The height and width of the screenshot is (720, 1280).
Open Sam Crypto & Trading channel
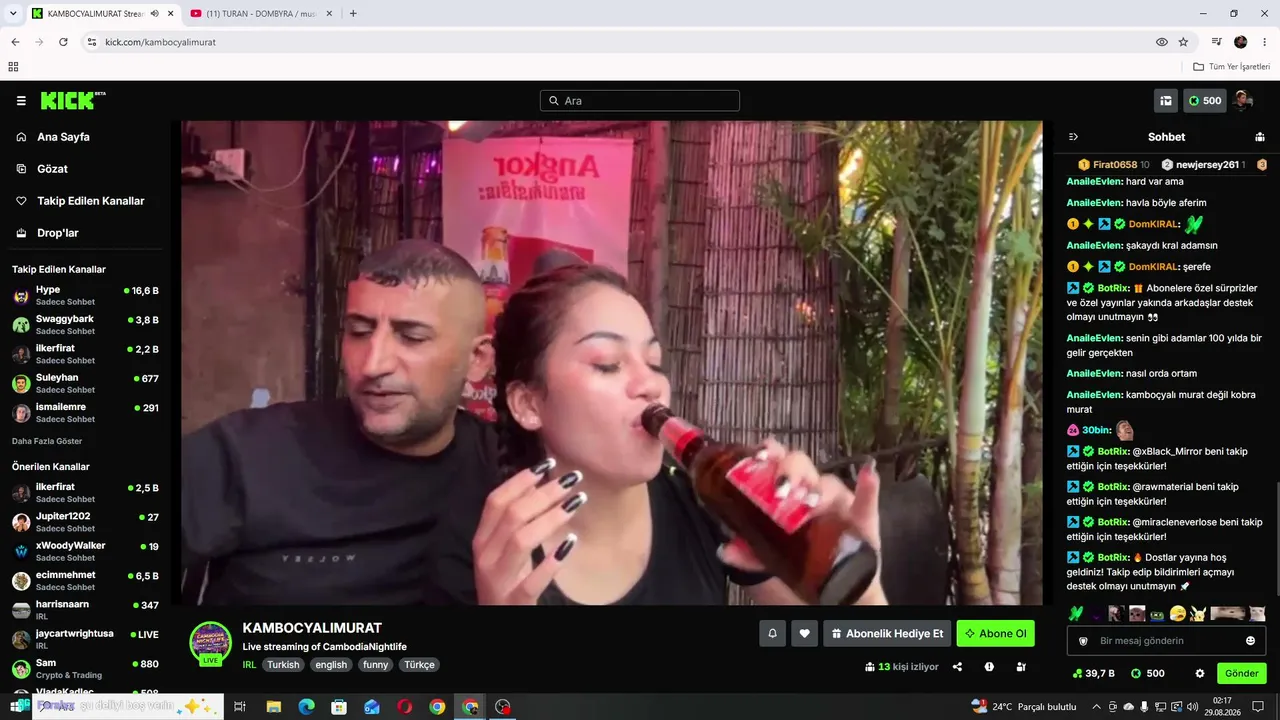(x=85, y=669)
